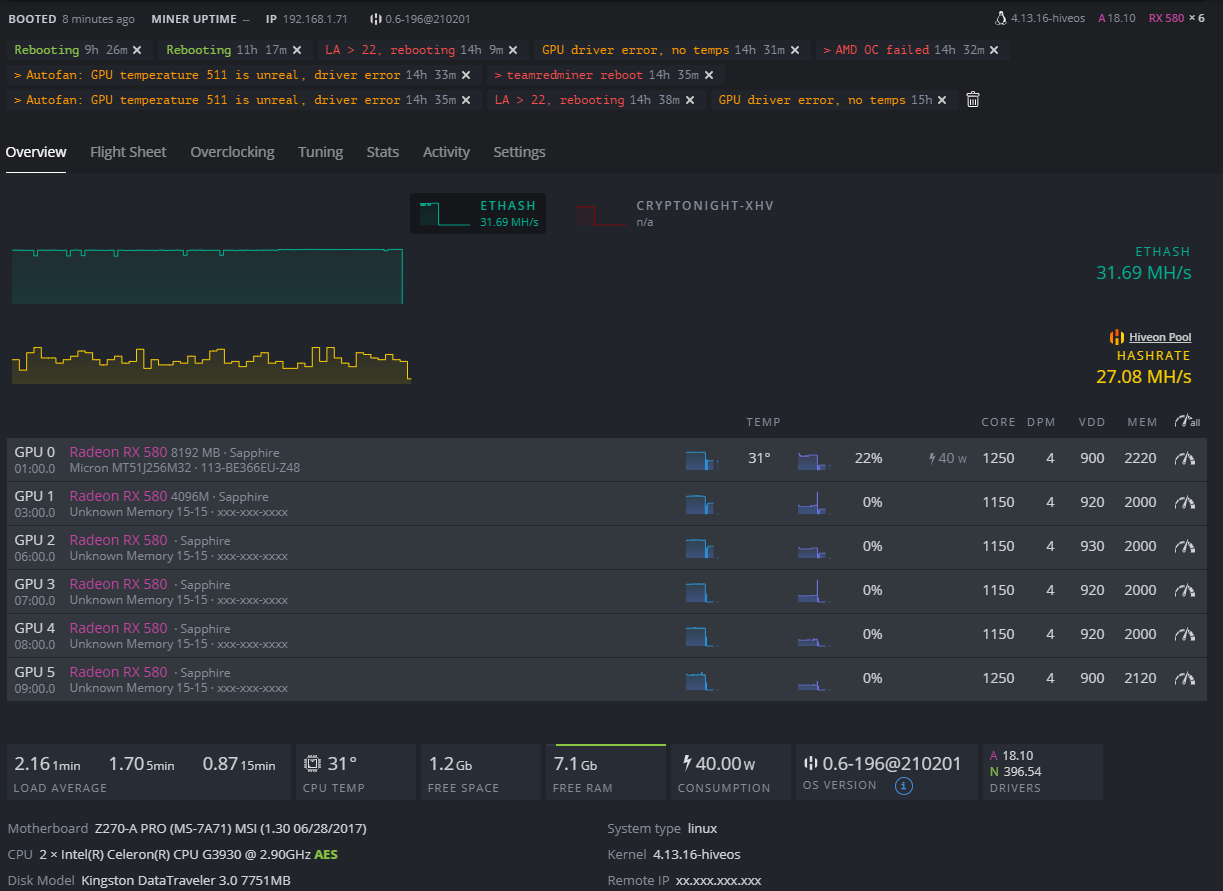Dismiss the 'AMD OC failed' message

pos(994,50)
